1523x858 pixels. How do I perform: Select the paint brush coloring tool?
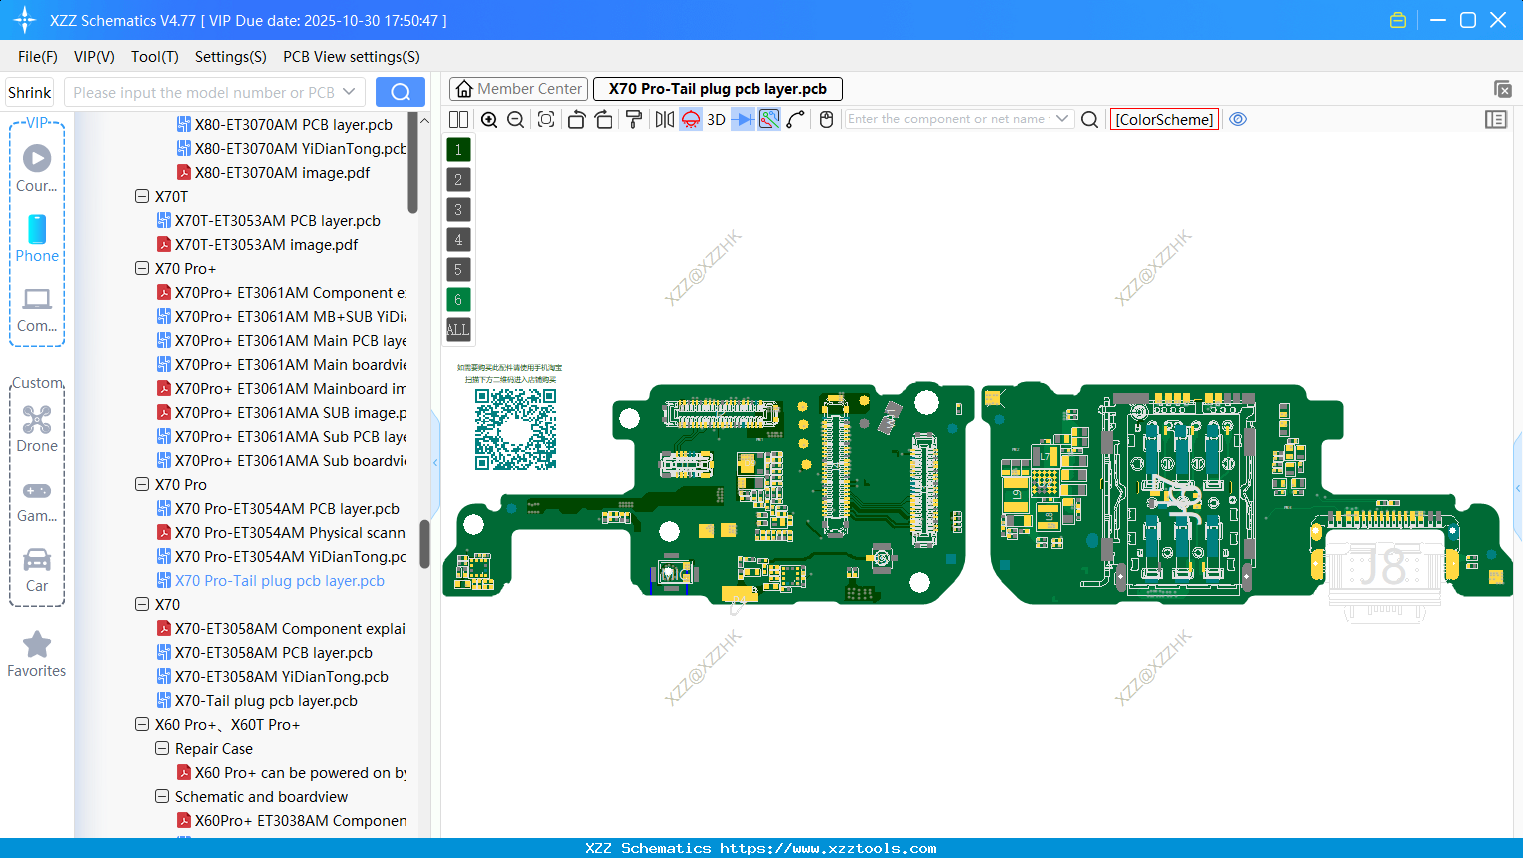[x=634, y=119]
